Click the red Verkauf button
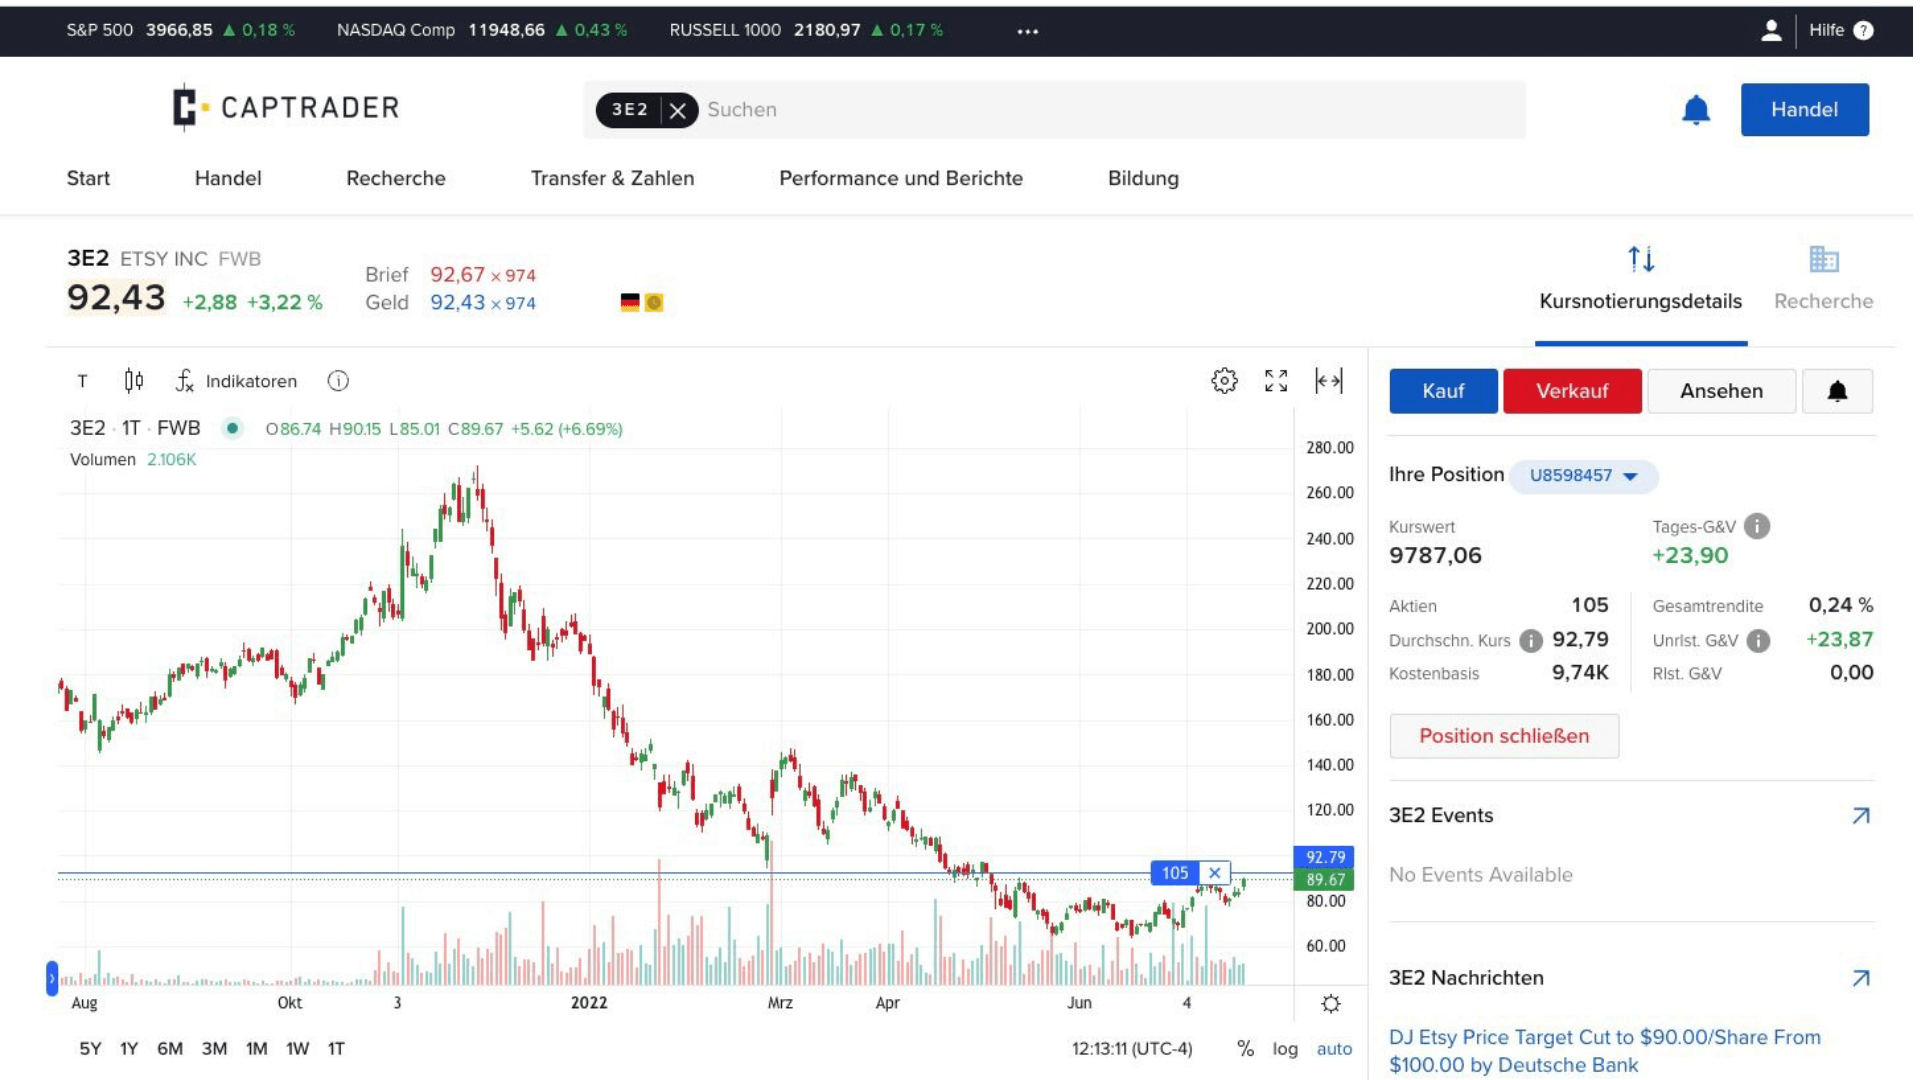 point(1572,391)
